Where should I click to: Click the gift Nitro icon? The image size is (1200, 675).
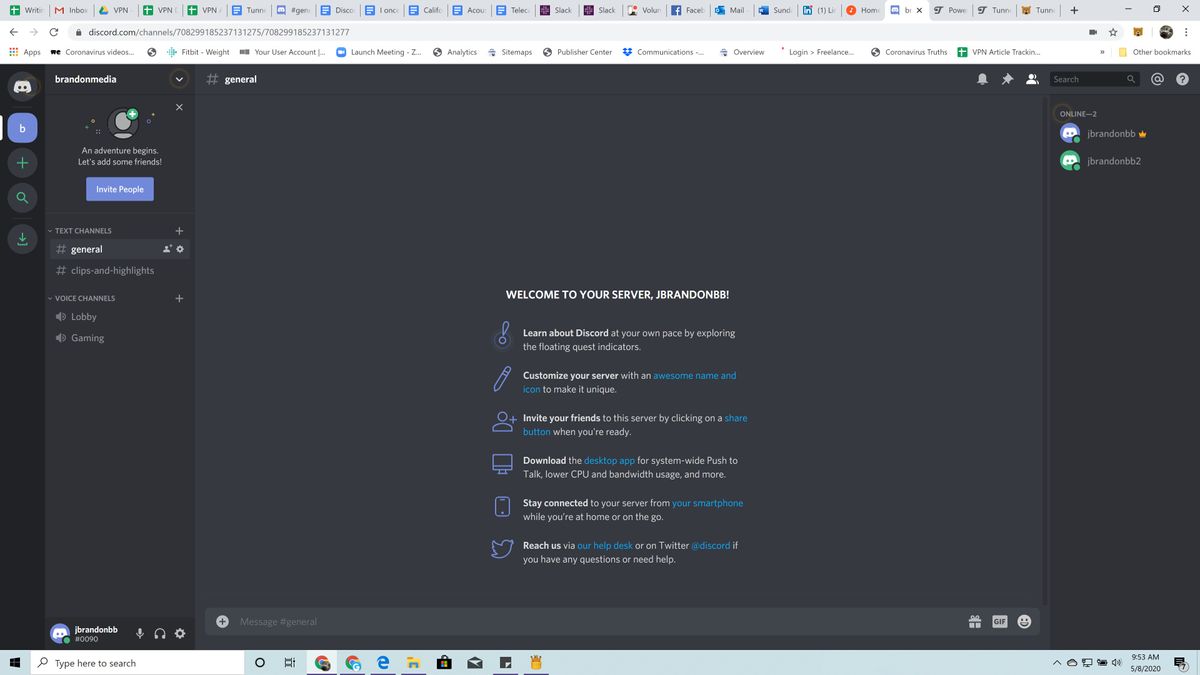974,621
